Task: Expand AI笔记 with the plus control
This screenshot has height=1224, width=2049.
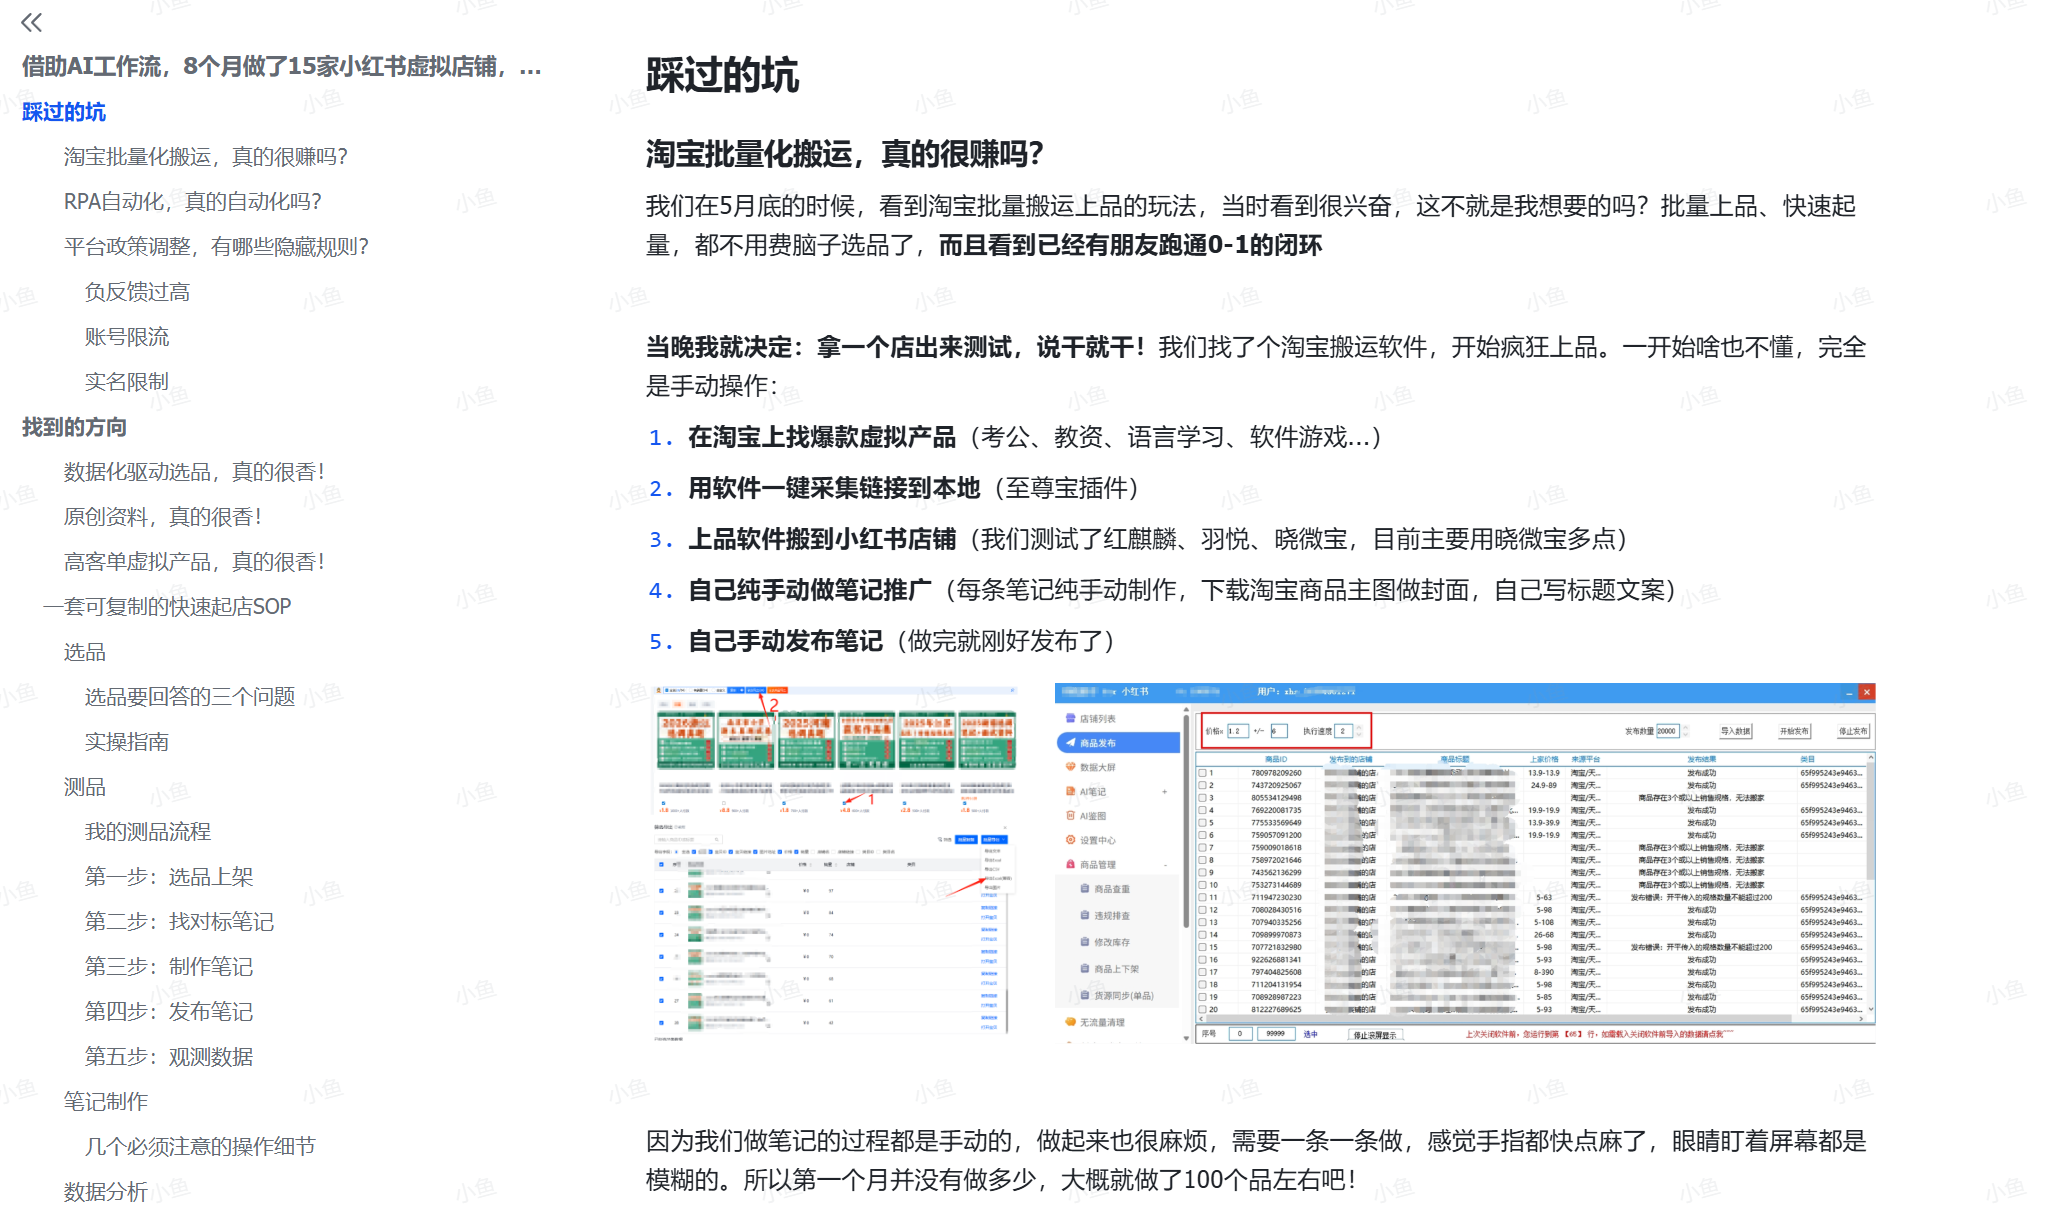Action: (1164, 792)
